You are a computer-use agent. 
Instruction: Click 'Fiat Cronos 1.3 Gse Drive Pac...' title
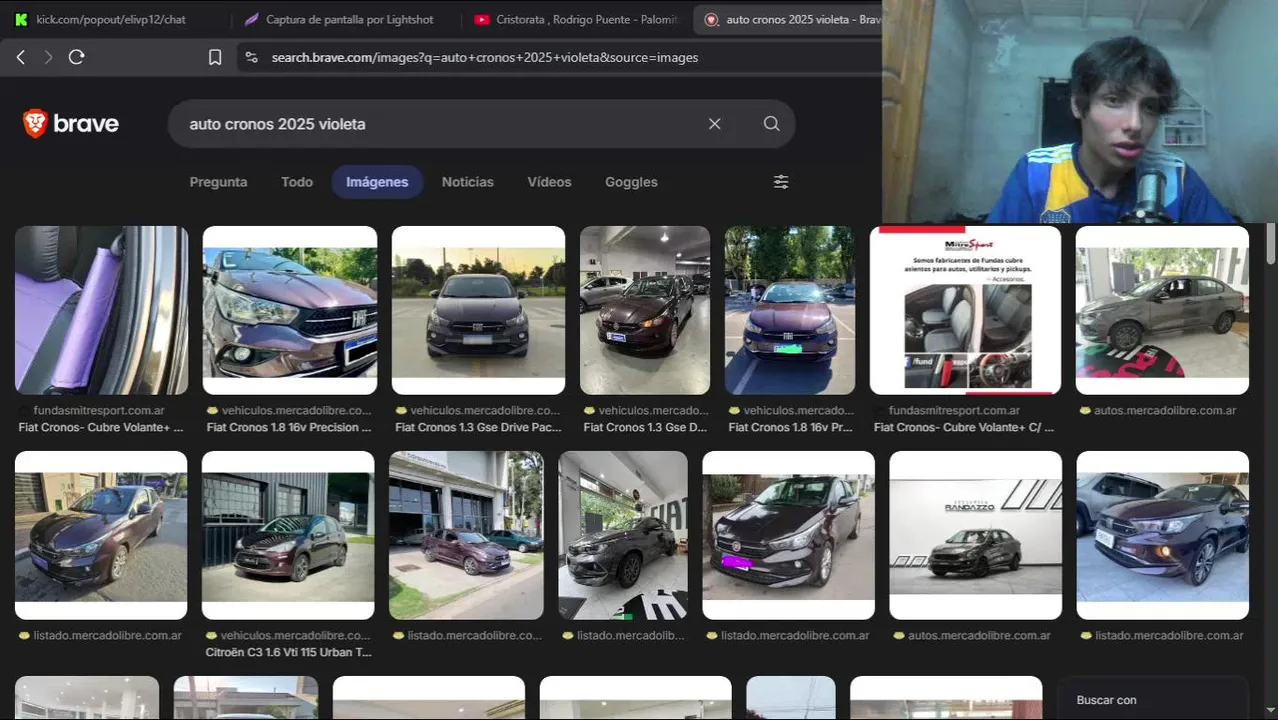coord(478,427)
